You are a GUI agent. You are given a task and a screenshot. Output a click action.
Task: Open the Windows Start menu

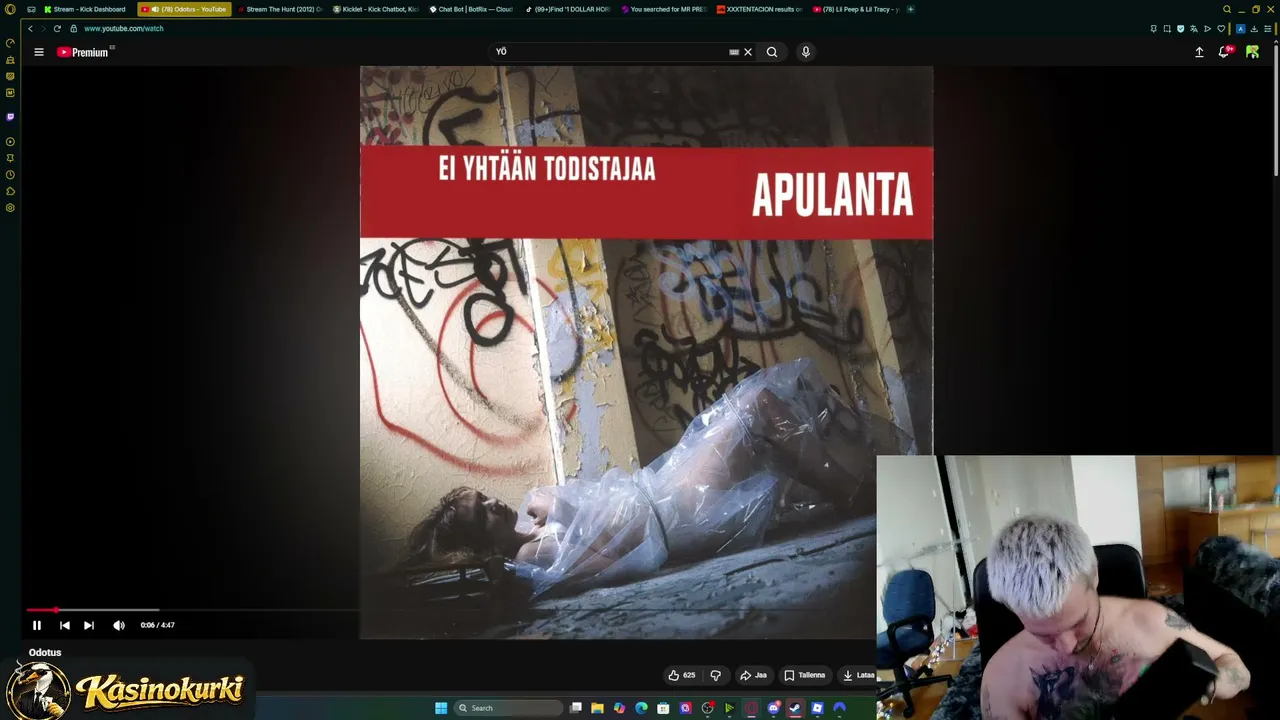(441, 708)
